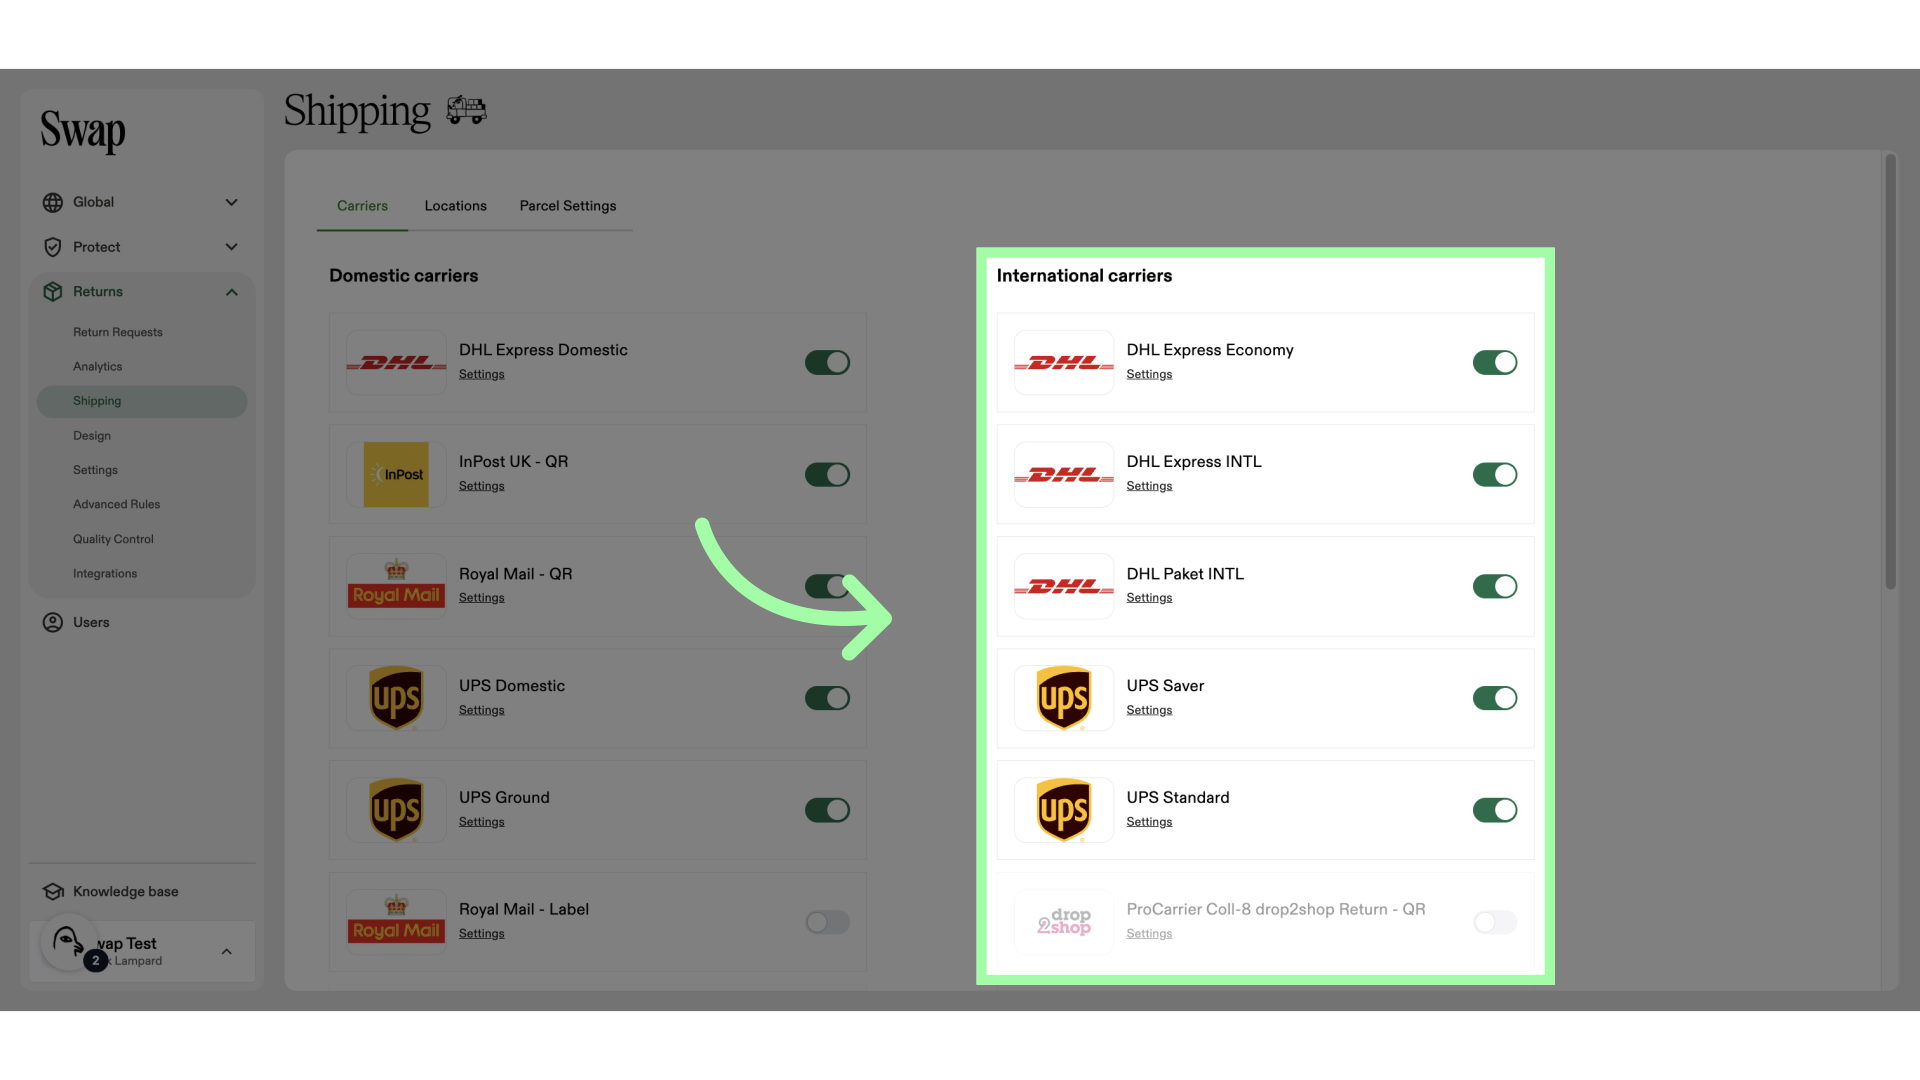Screen dimensions: 1920x1080
Task: Click the drop2shop logo thumbnail
Action: (1064, 922)
